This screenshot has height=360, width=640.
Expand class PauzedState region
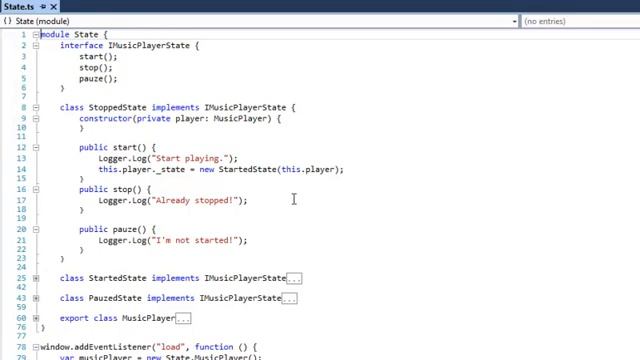click(x=36, y=298)
